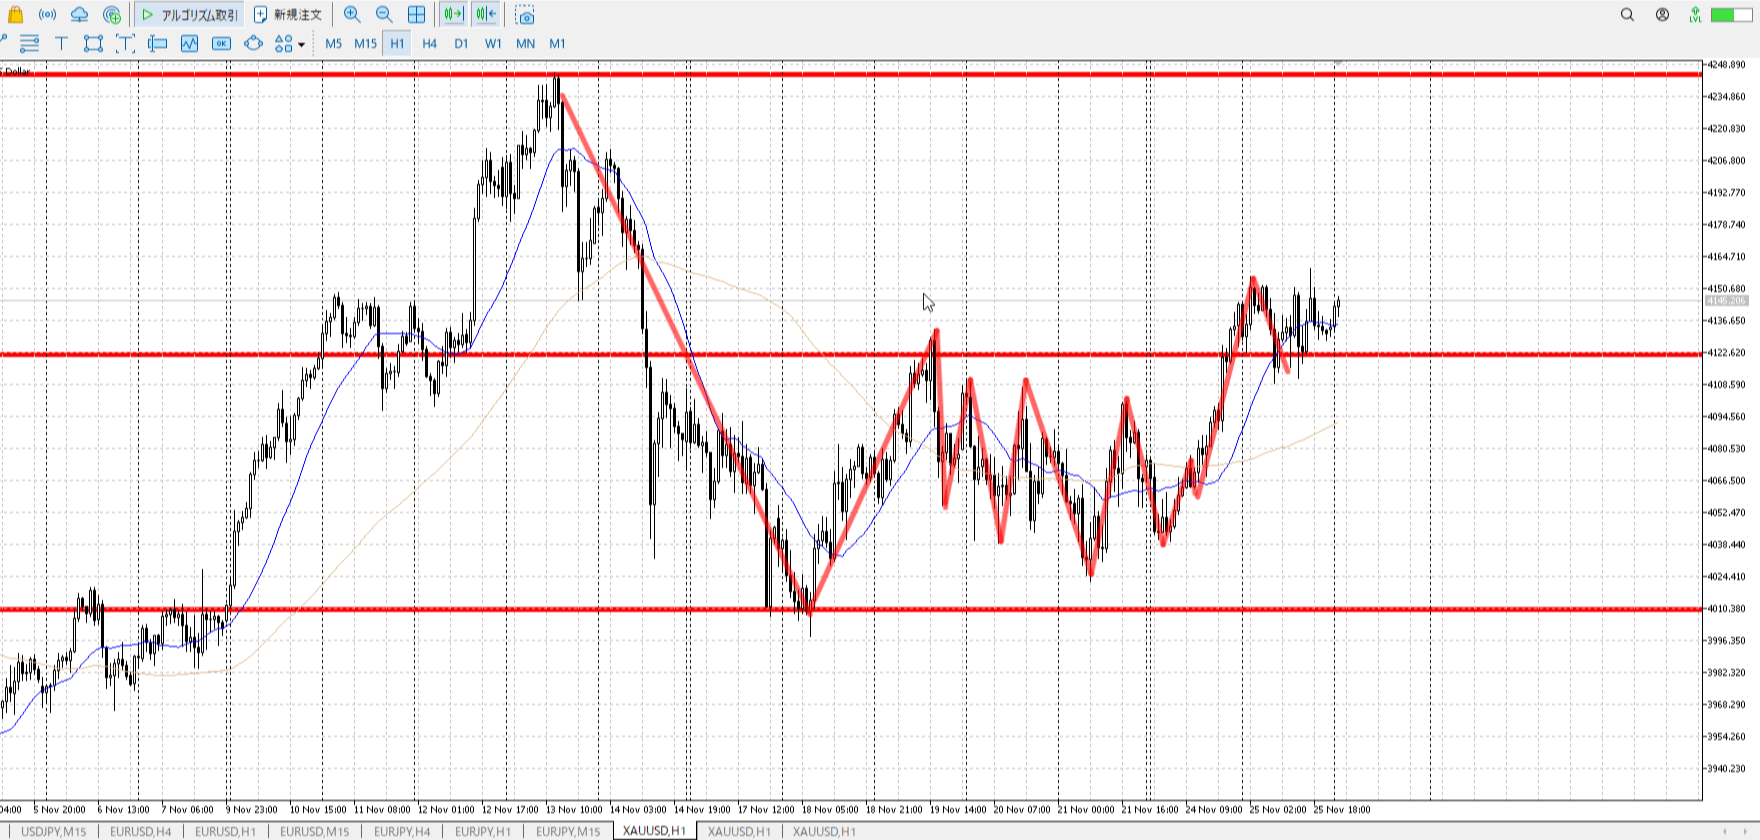Switch the timeframe to H4
This screenshot has height=840, width=1760.
[x=429, y=43]
